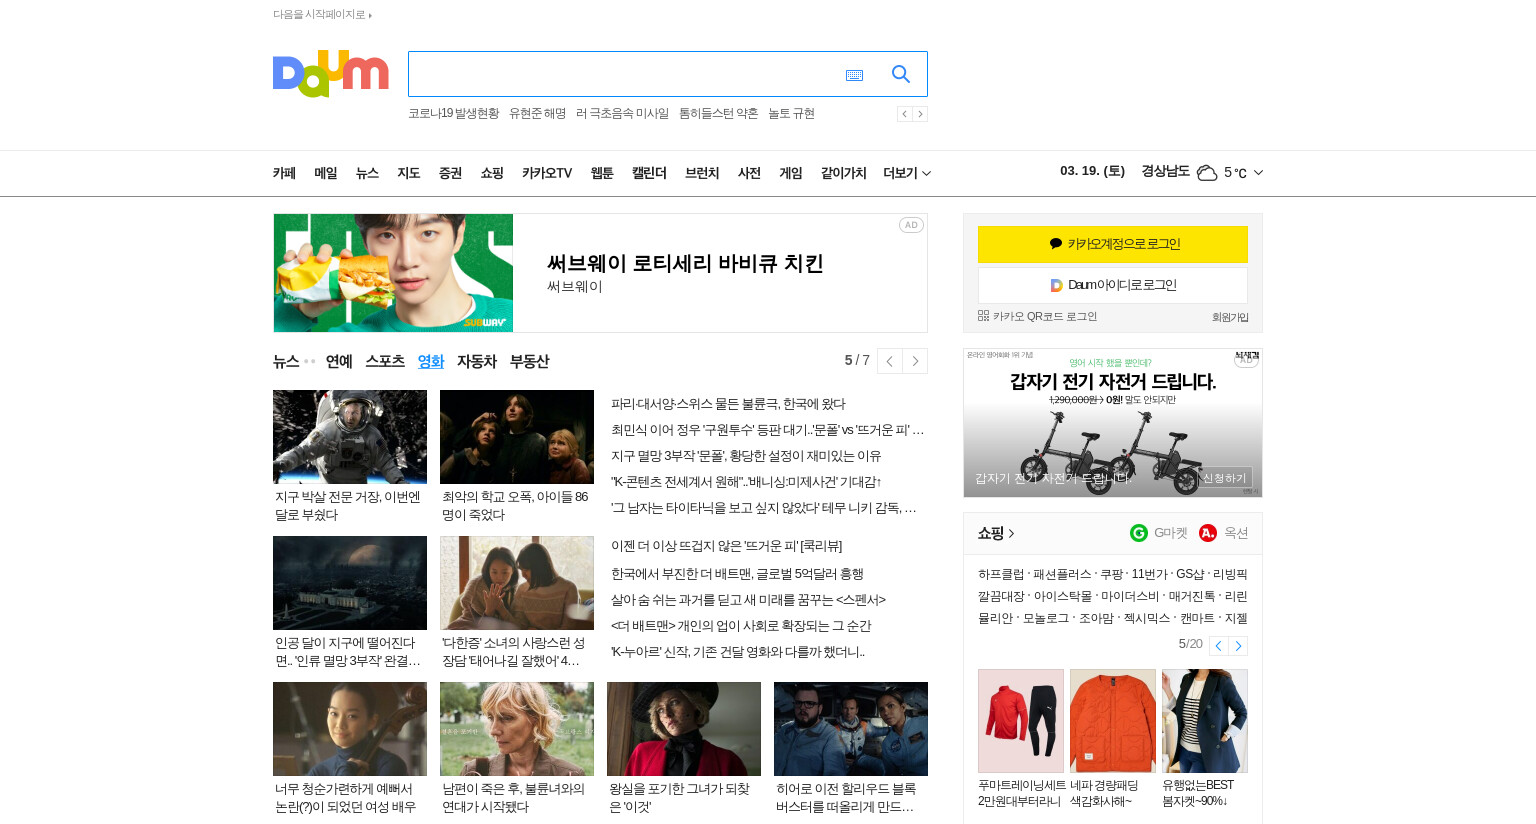
Task: Select the 스포츠 news tab
Action: point(385,361)
